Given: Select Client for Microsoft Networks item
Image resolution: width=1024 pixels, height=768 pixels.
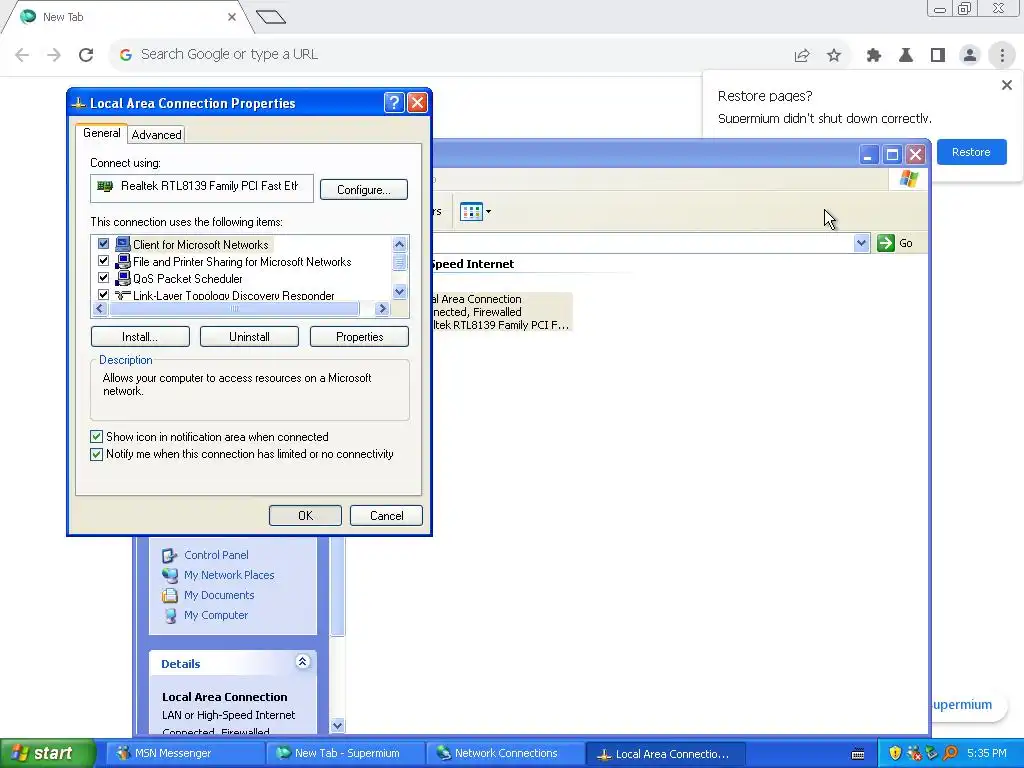Looking at the screenshot, I should click(x=200, y=245).
